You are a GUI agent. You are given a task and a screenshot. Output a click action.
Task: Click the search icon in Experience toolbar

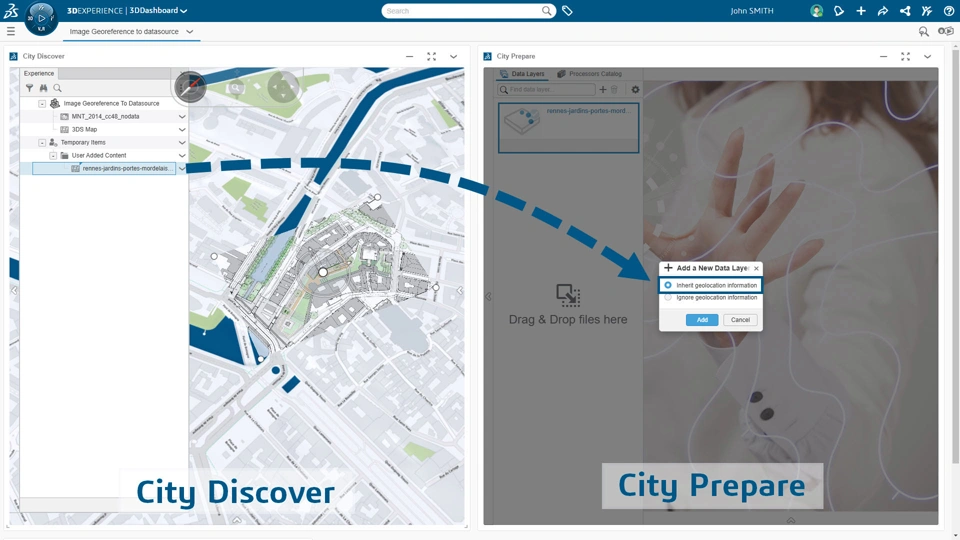click(57, 88)
